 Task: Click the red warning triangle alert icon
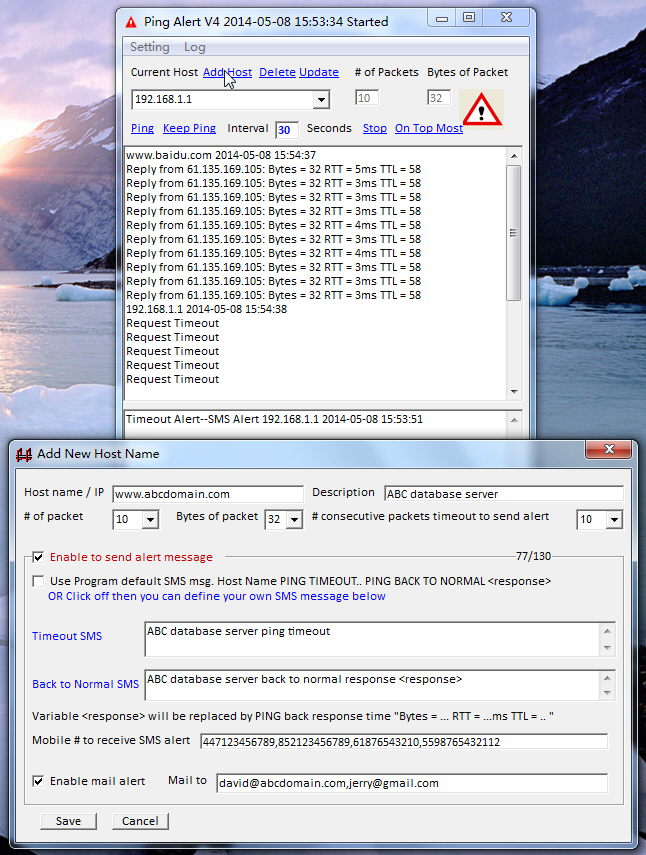[x=482, y=109]
